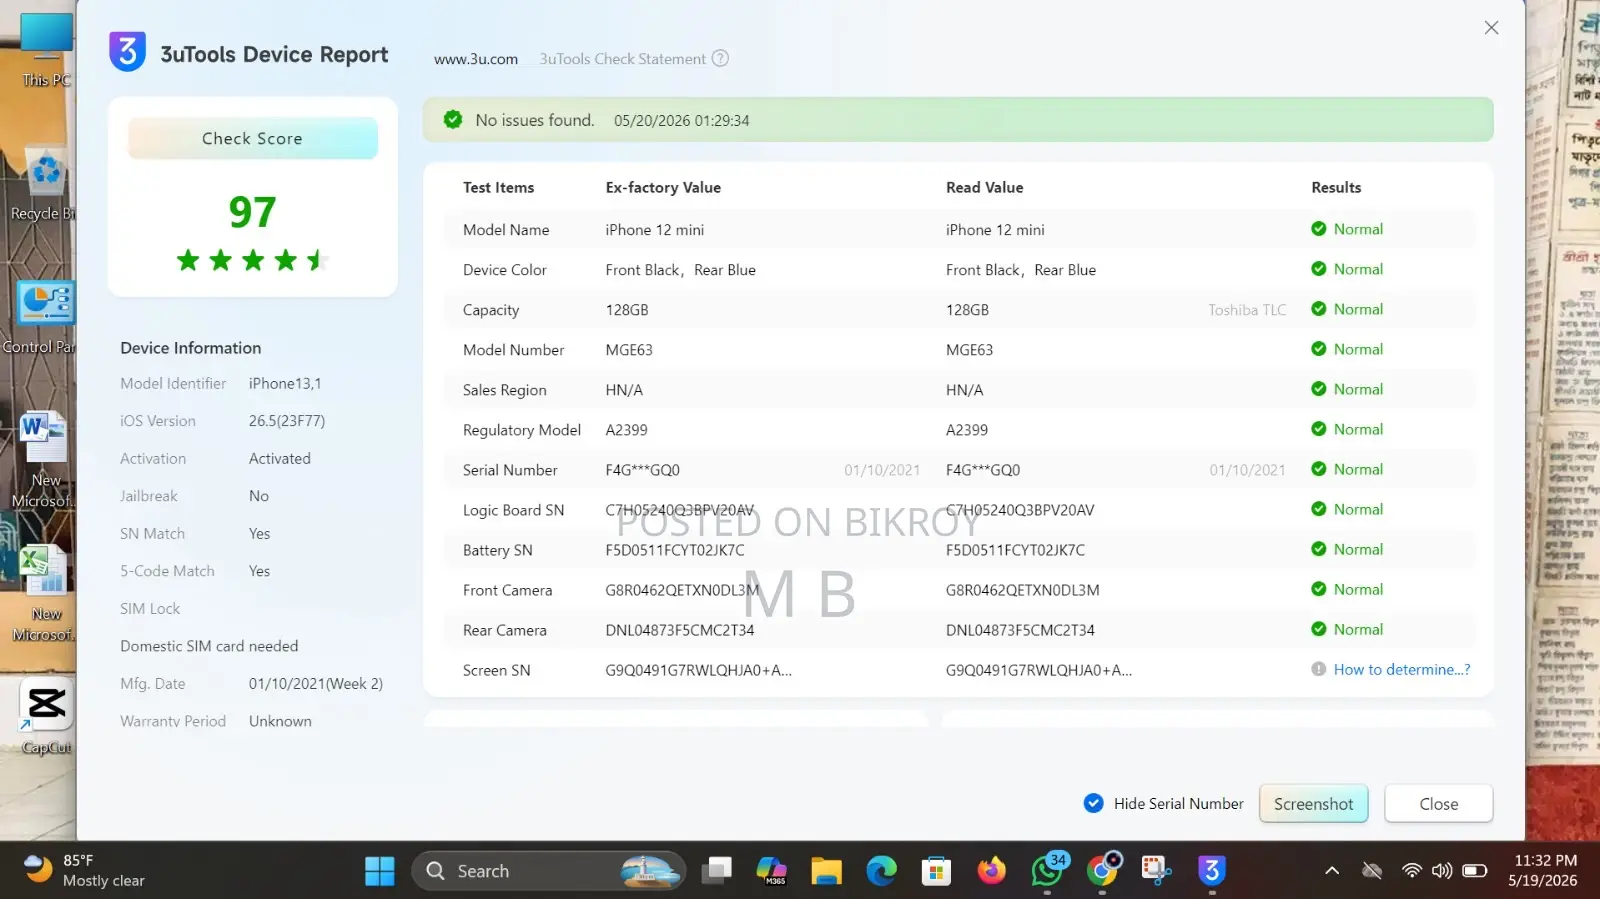This screenshot has height=899, width=1600.
Task: Click the Ex-factory Value column header
Action: click(663, 187)
